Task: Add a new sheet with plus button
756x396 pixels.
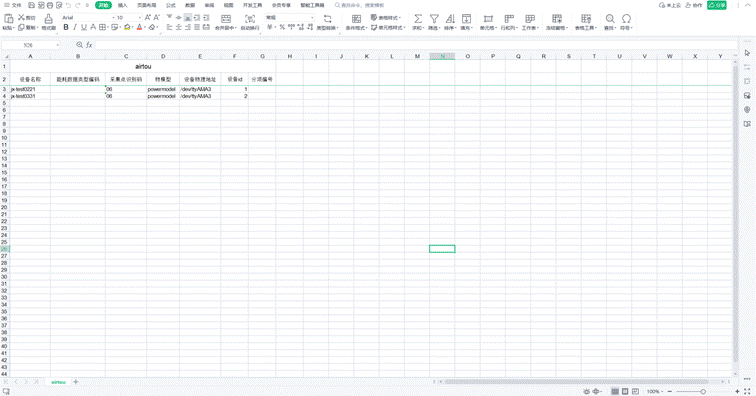Action: tap(76, 382)
